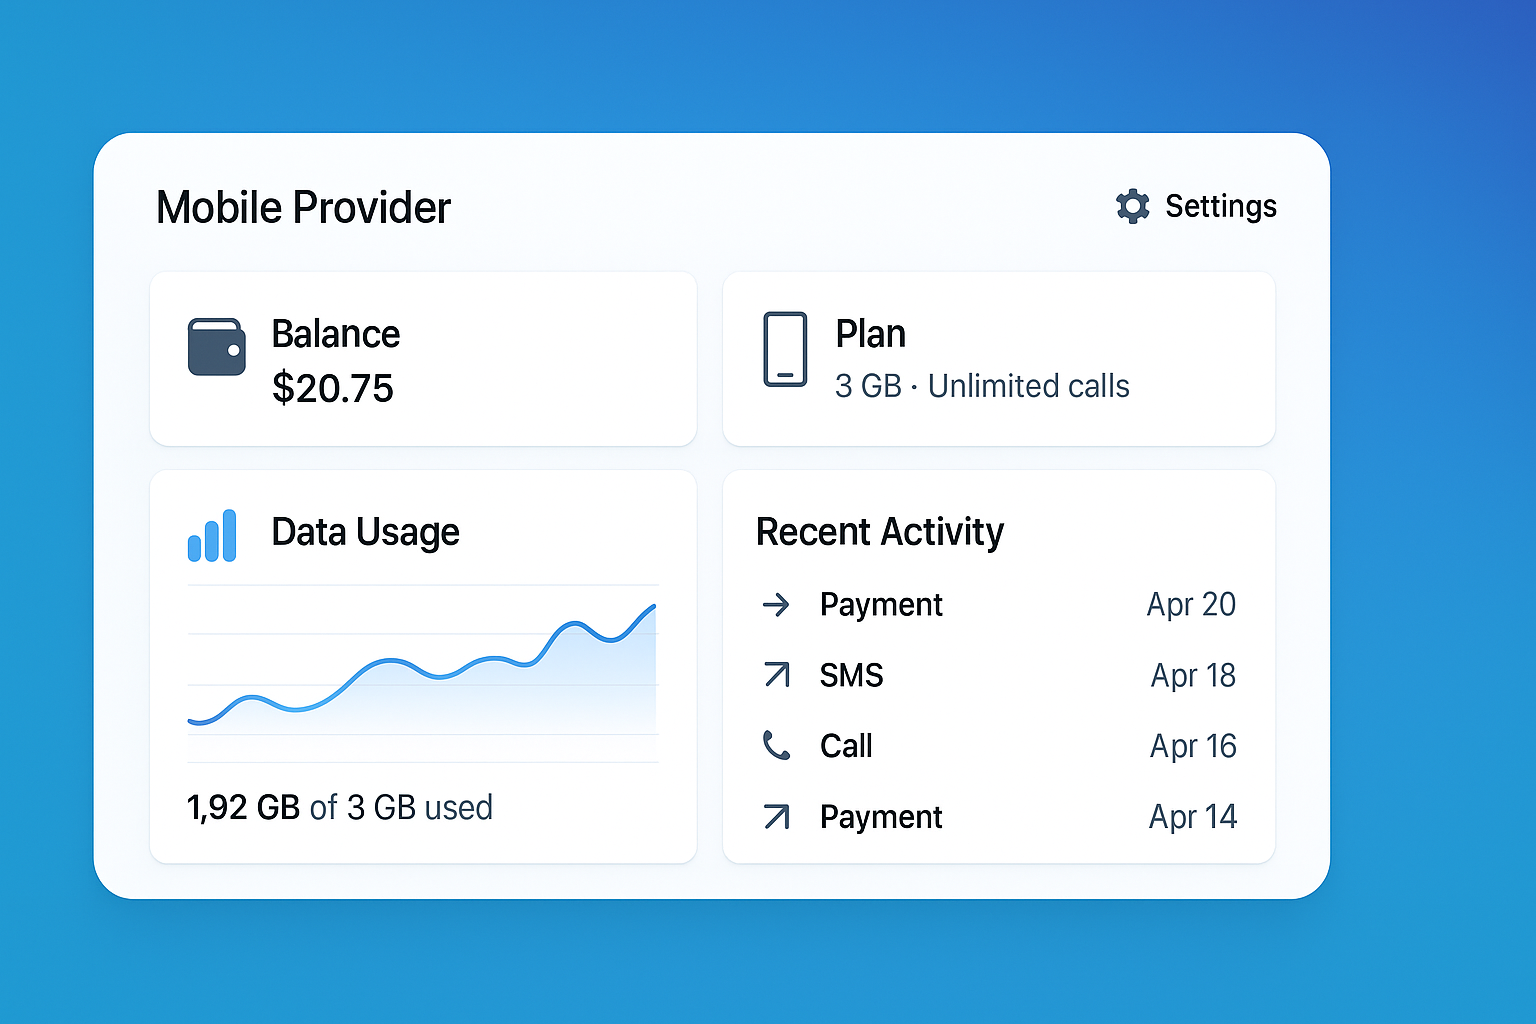The height and width of the screenshot is (1024, 1536).
Task: Click the Apr 20 date
Action: tap(1191, 605)
